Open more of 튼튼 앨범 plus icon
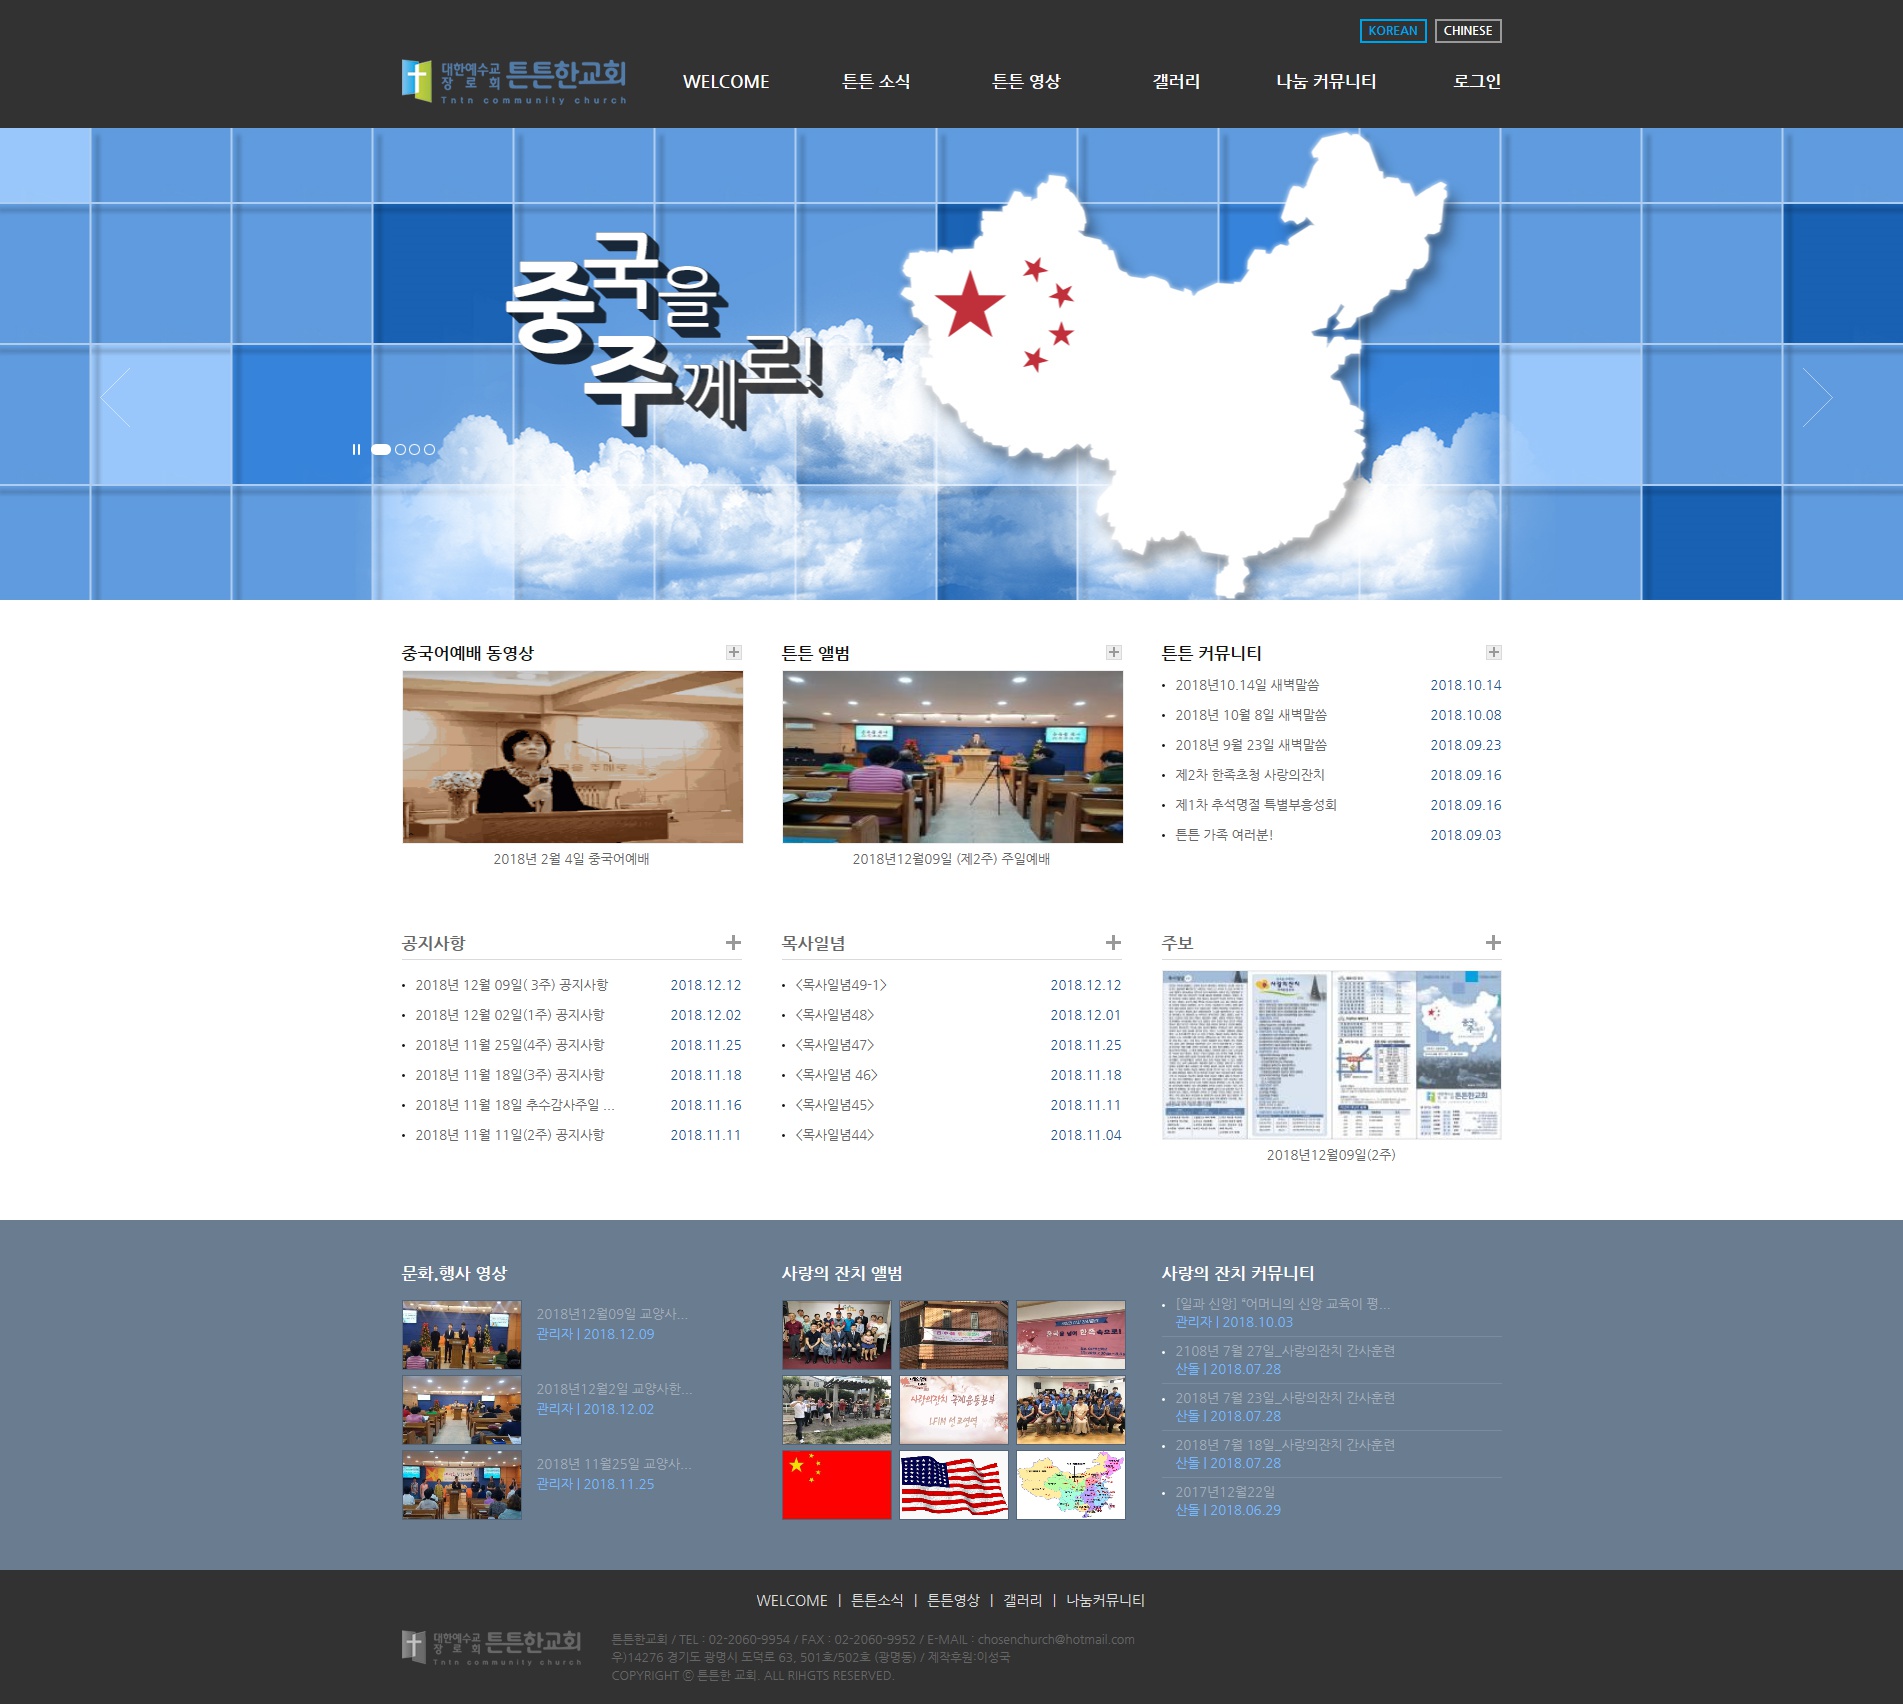Image resolution: width=1903 pixels, height=1704 pixels. click(x=1113, y=652)
